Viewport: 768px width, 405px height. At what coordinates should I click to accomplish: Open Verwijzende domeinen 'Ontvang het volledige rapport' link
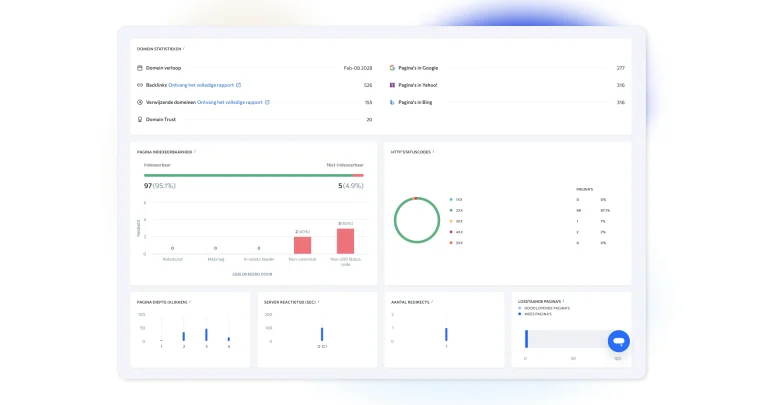[x=230, y=102]
